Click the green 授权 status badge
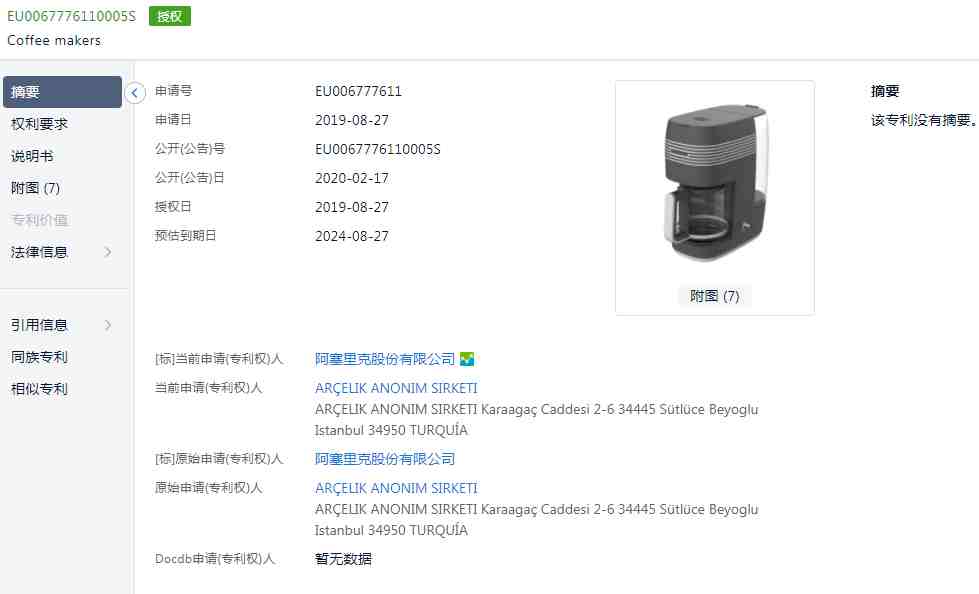The width and height of the screenshot is (979, 594). [x=170, y=16]
